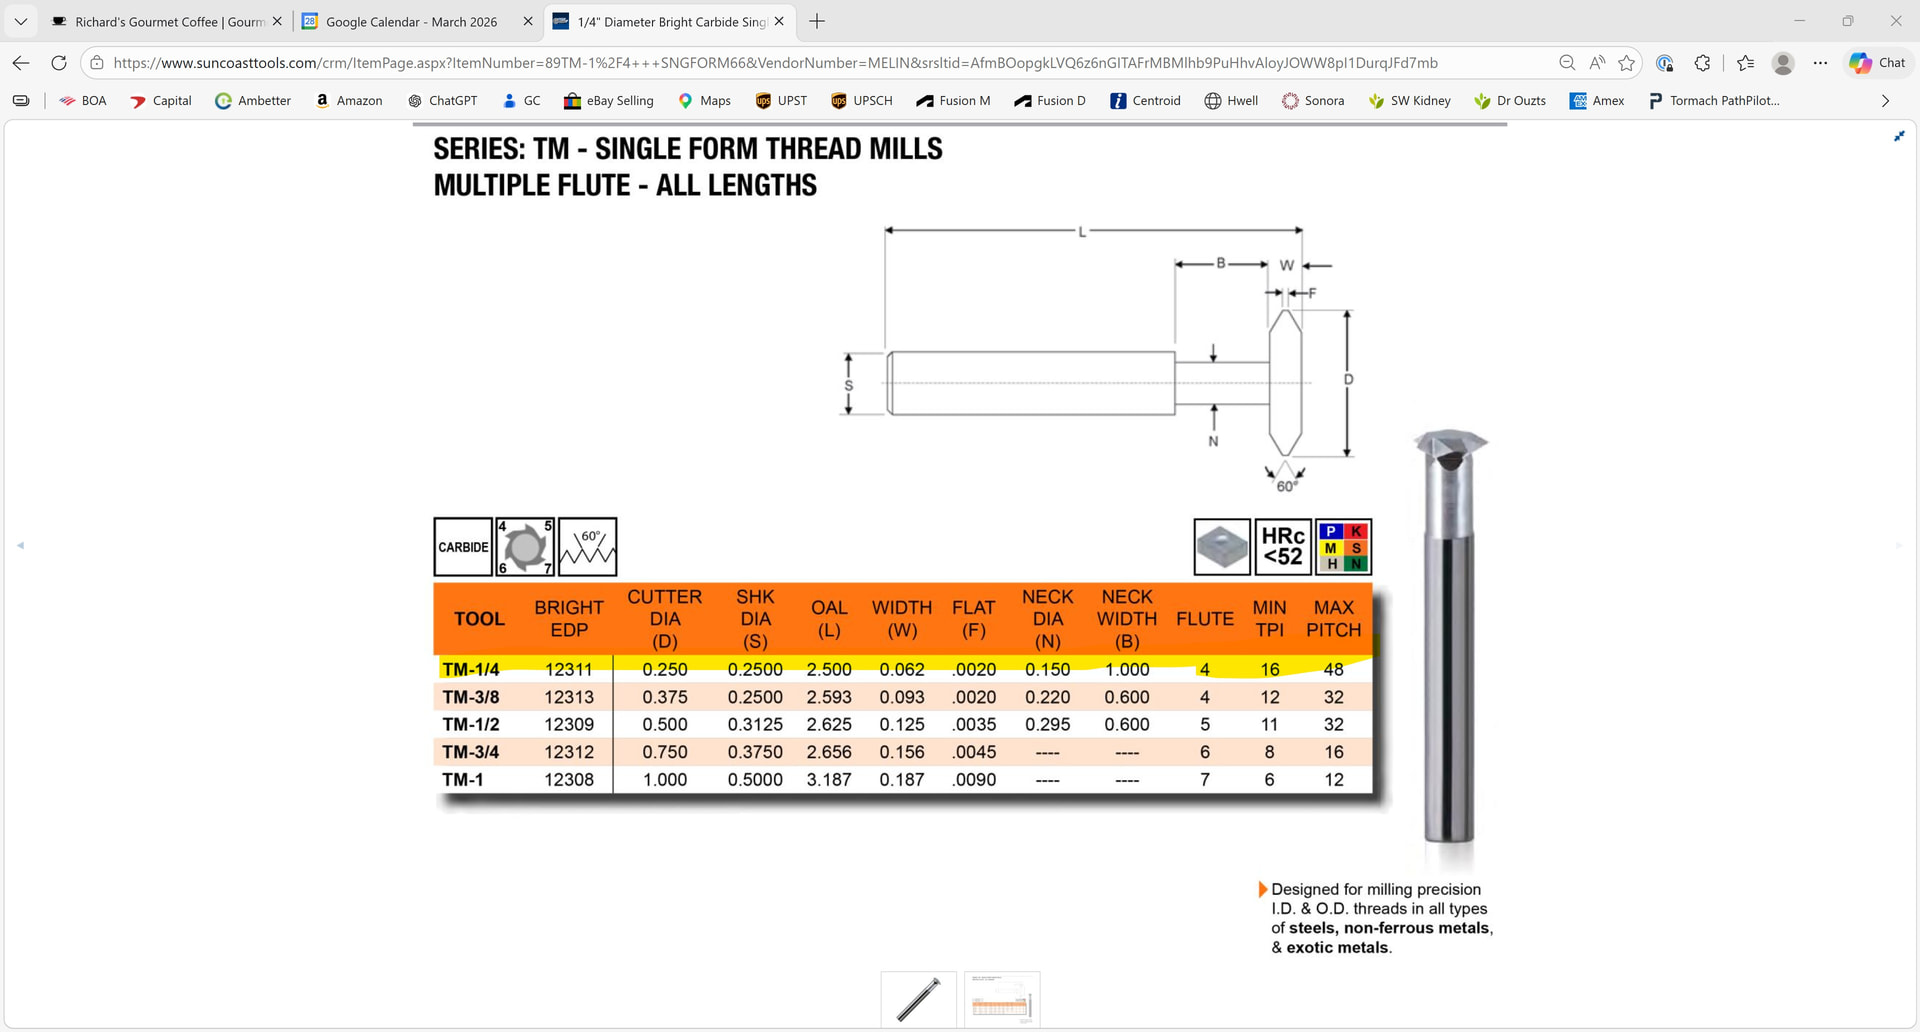Viewport: 1920px width, 1032px height.
Task: Switch to the Google Calendar March 2026 tab
Action: [410, 21]
